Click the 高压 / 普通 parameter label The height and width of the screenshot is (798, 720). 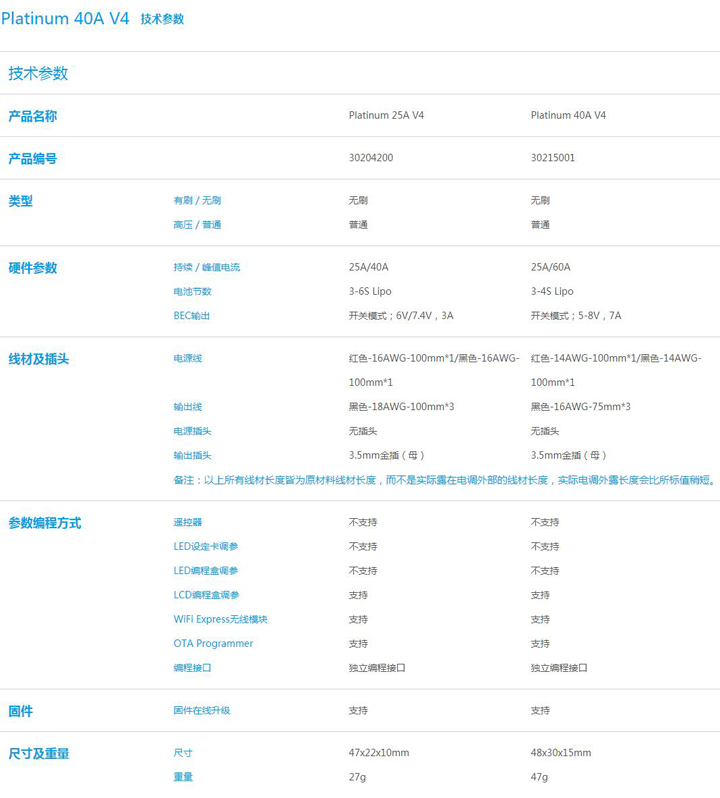pos(197,225)
